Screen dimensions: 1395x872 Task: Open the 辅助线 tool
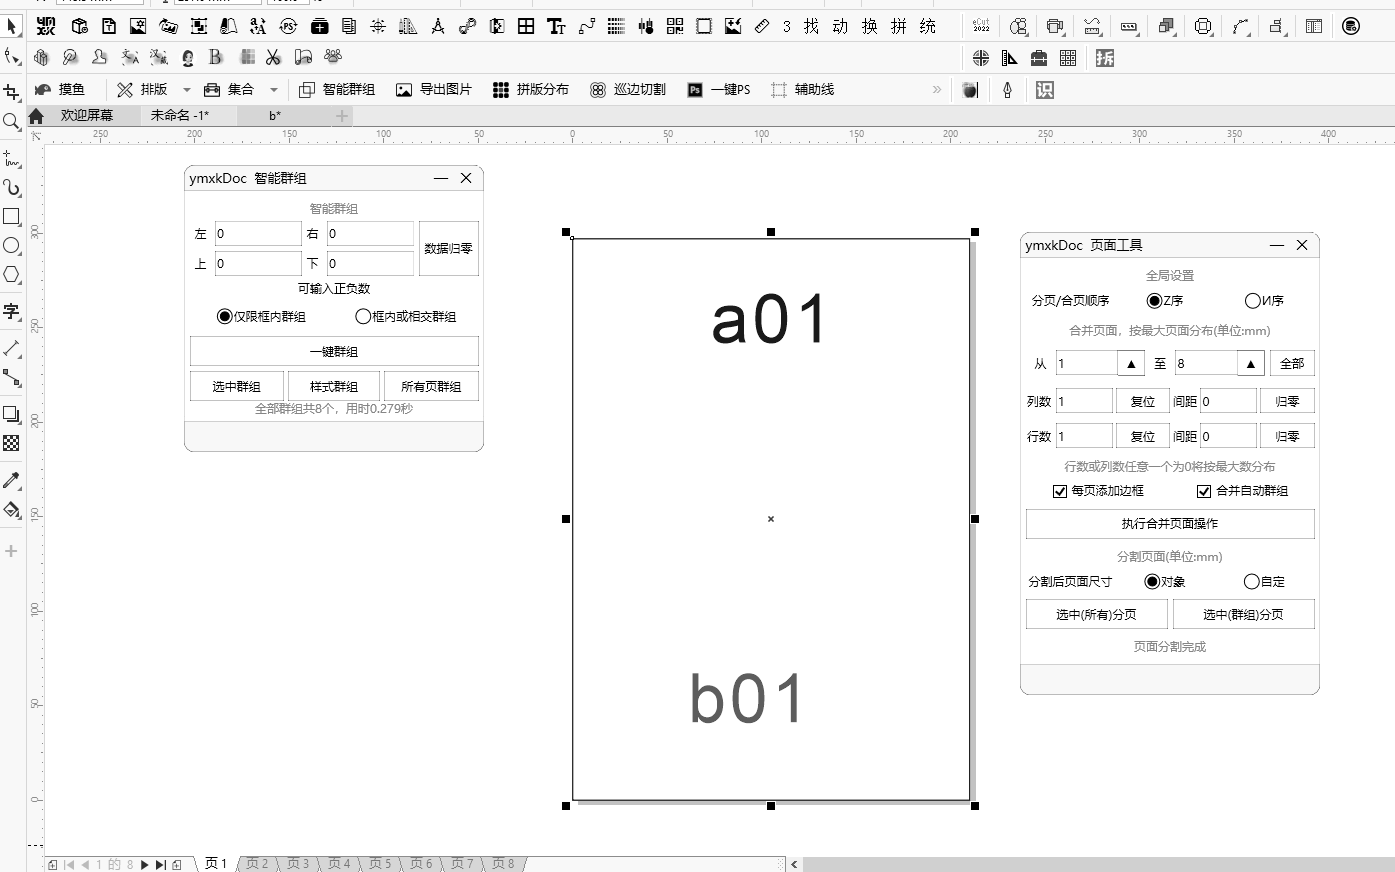[801, 89]
